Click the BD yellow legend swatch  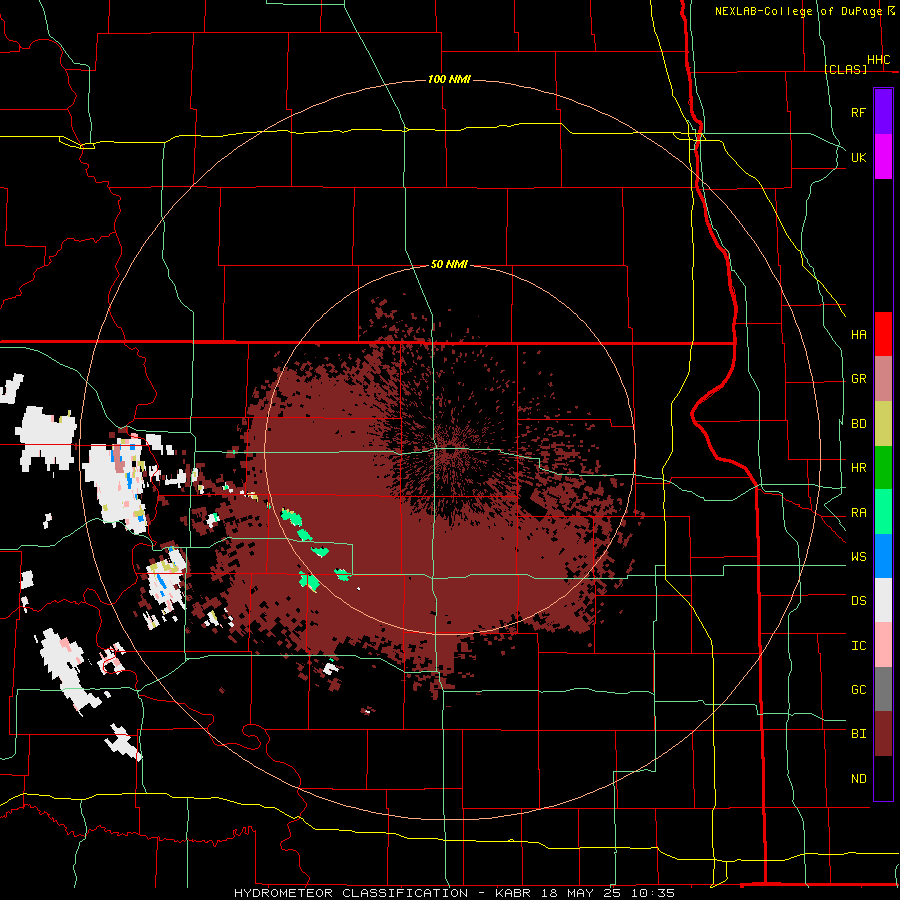883,424
